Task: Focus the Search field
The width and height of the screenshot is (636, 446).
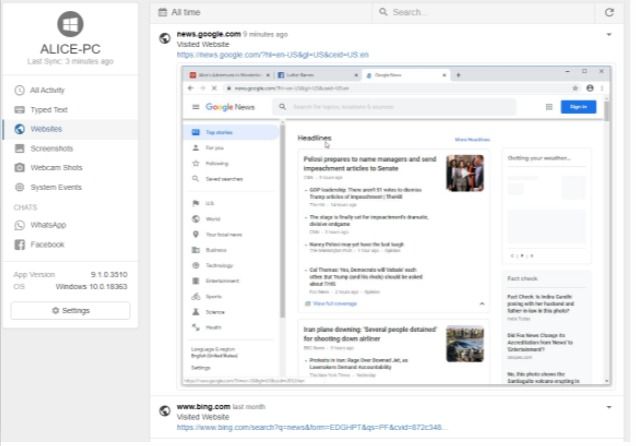Action: [485, 12]
